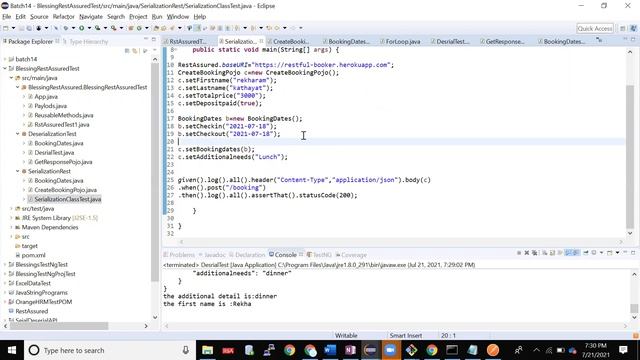The image size is (640, 360).
Task: Close the Serializatio... editor tab
Action: (x=261, y=41)
